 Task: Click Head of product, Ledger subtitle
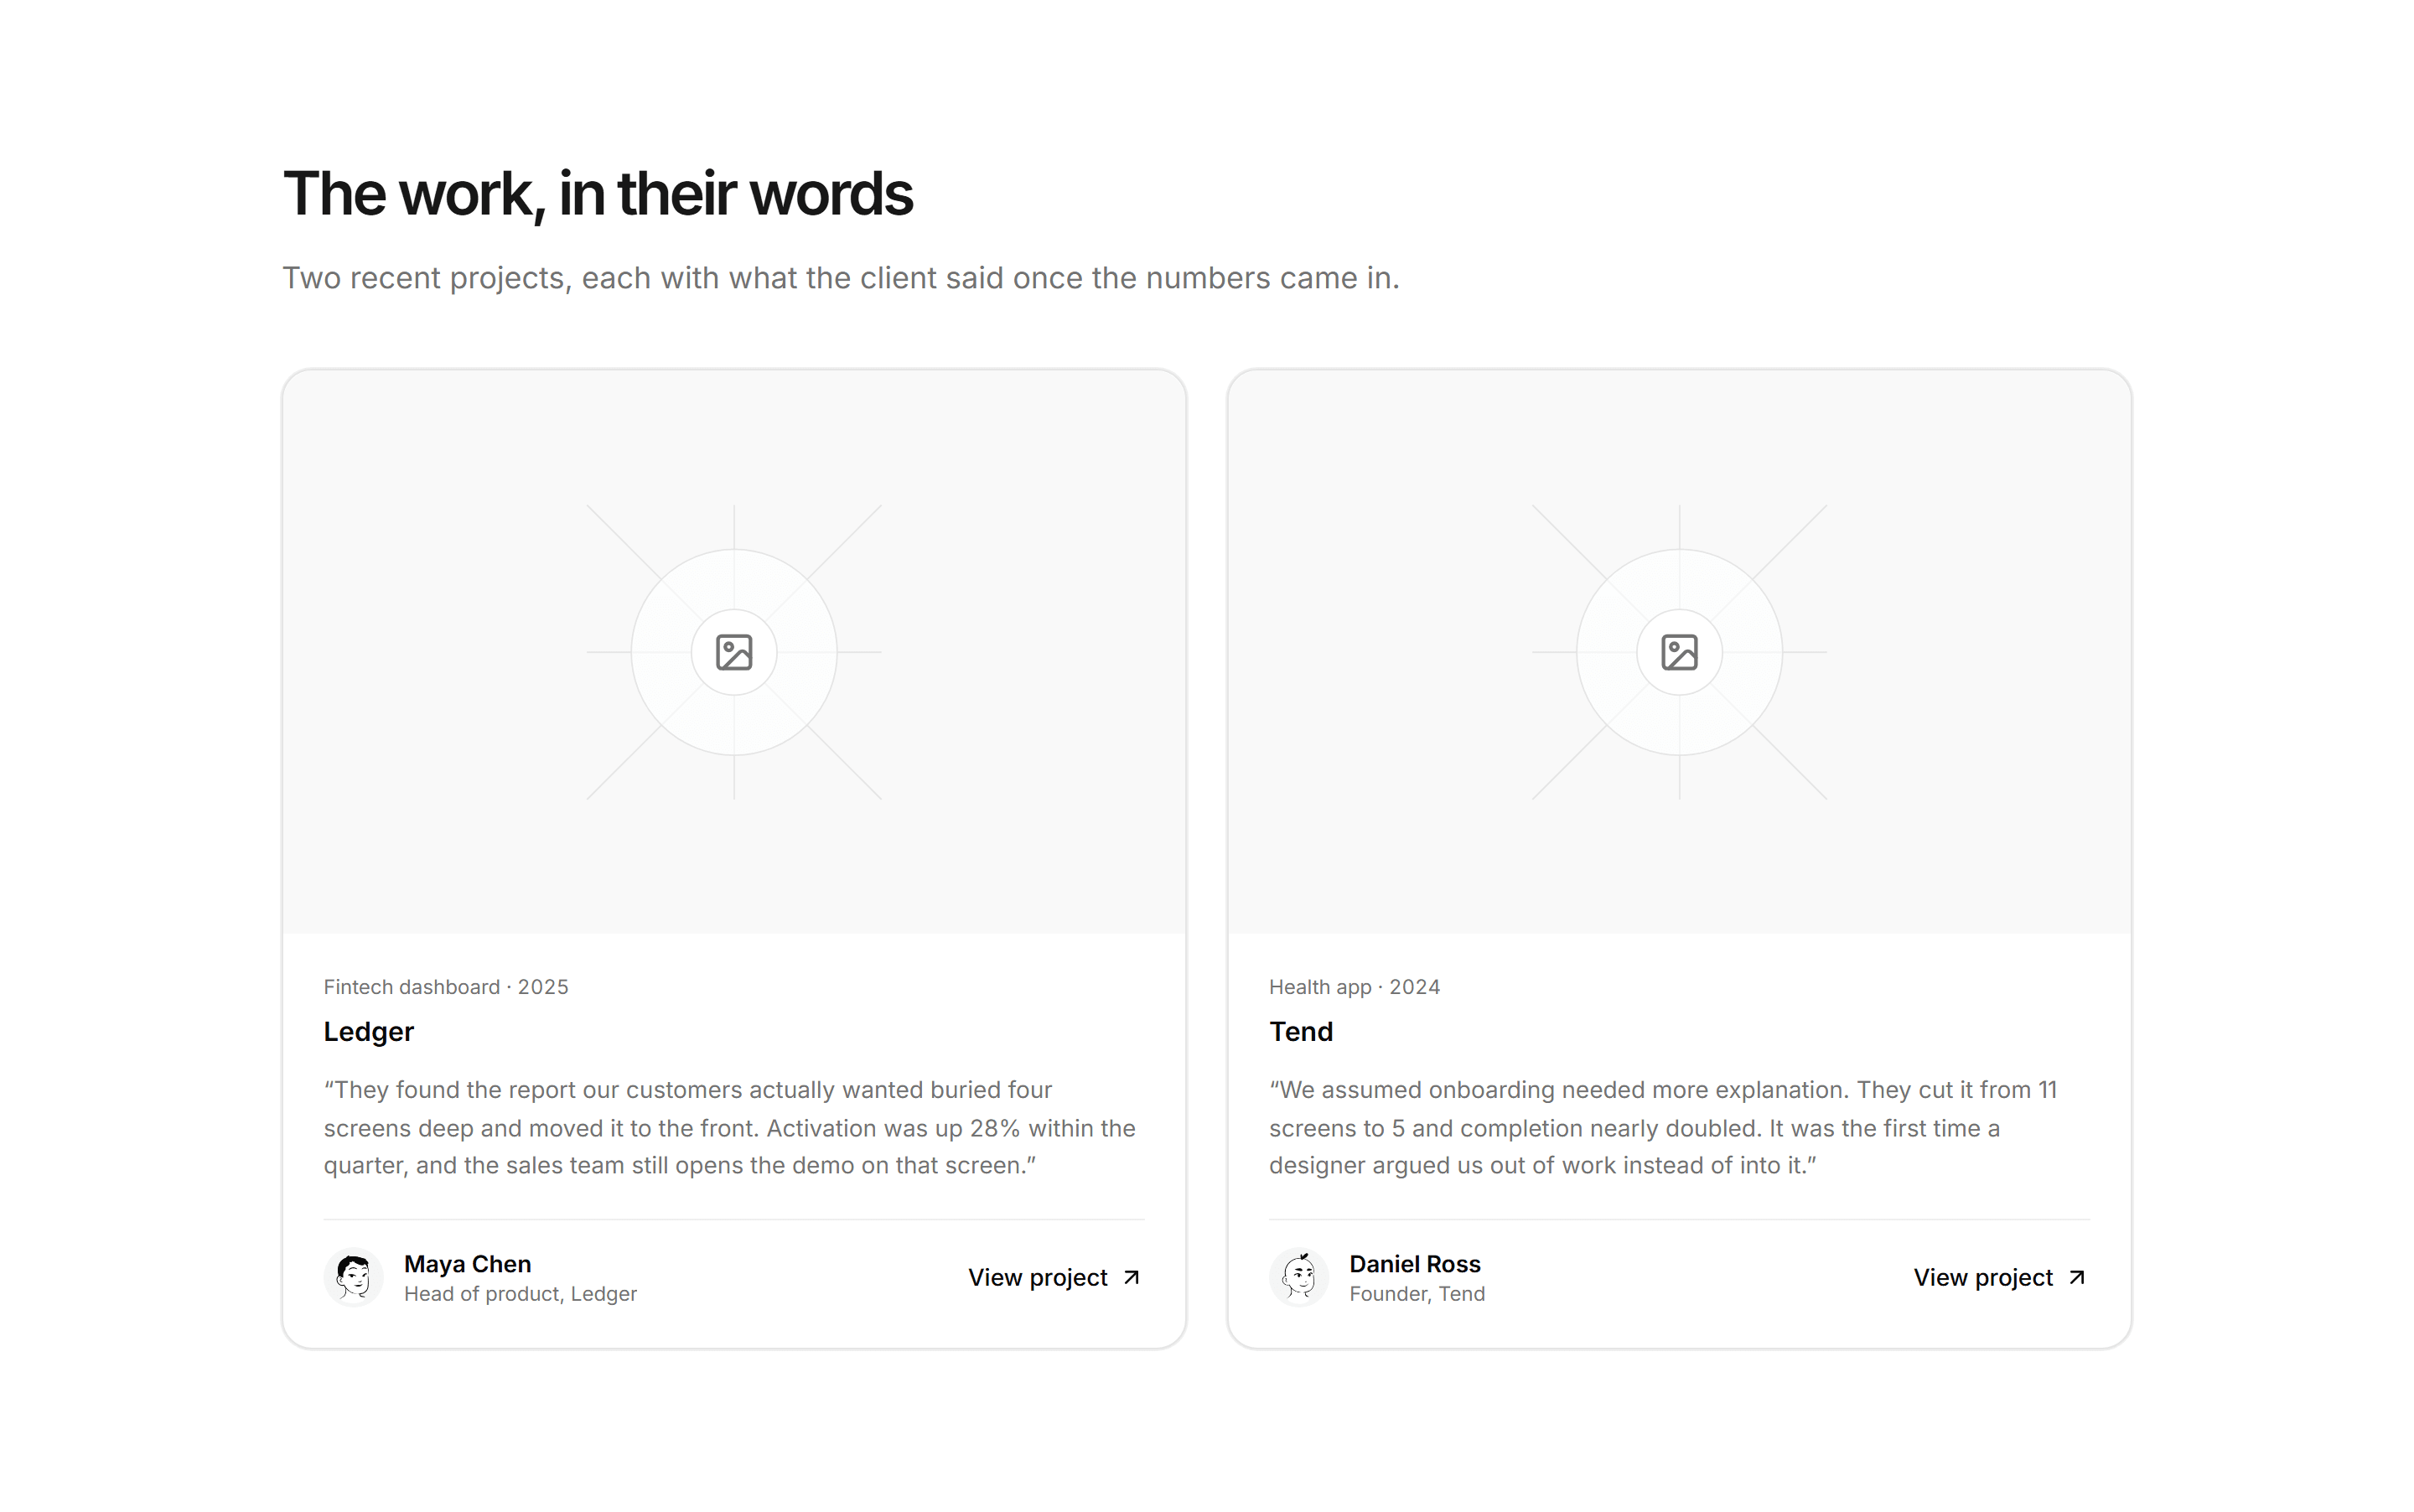tap(520, 1293)
